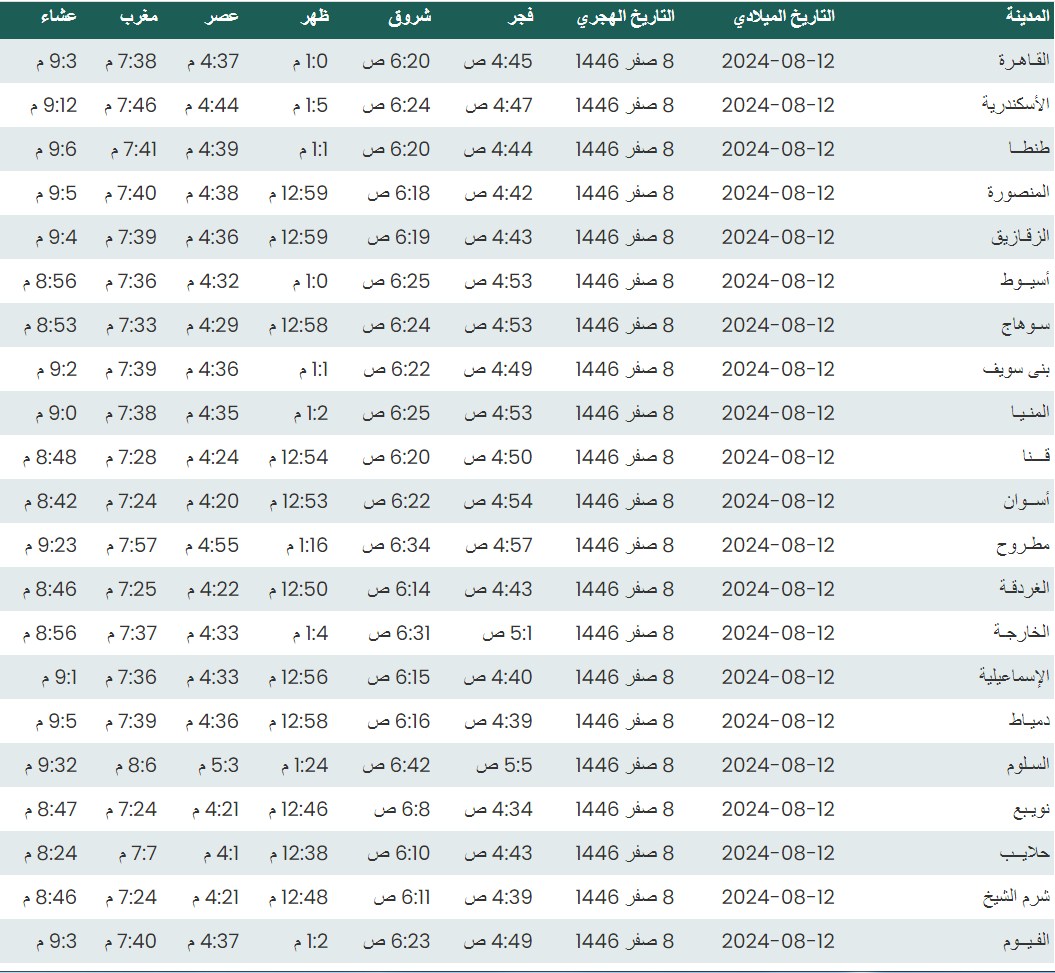
Task: Click the Hijri date in the شرم الشيخ row
Action: point(625,897)
